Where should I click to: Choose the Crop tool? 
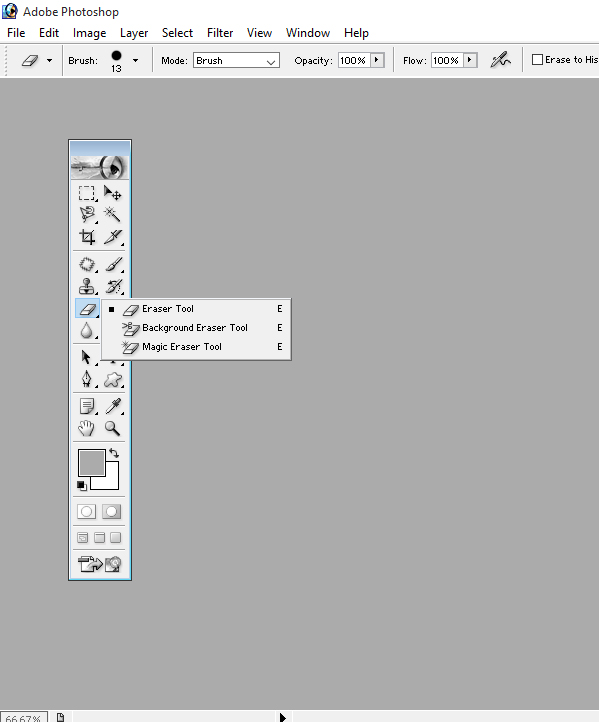click(87, 237)
